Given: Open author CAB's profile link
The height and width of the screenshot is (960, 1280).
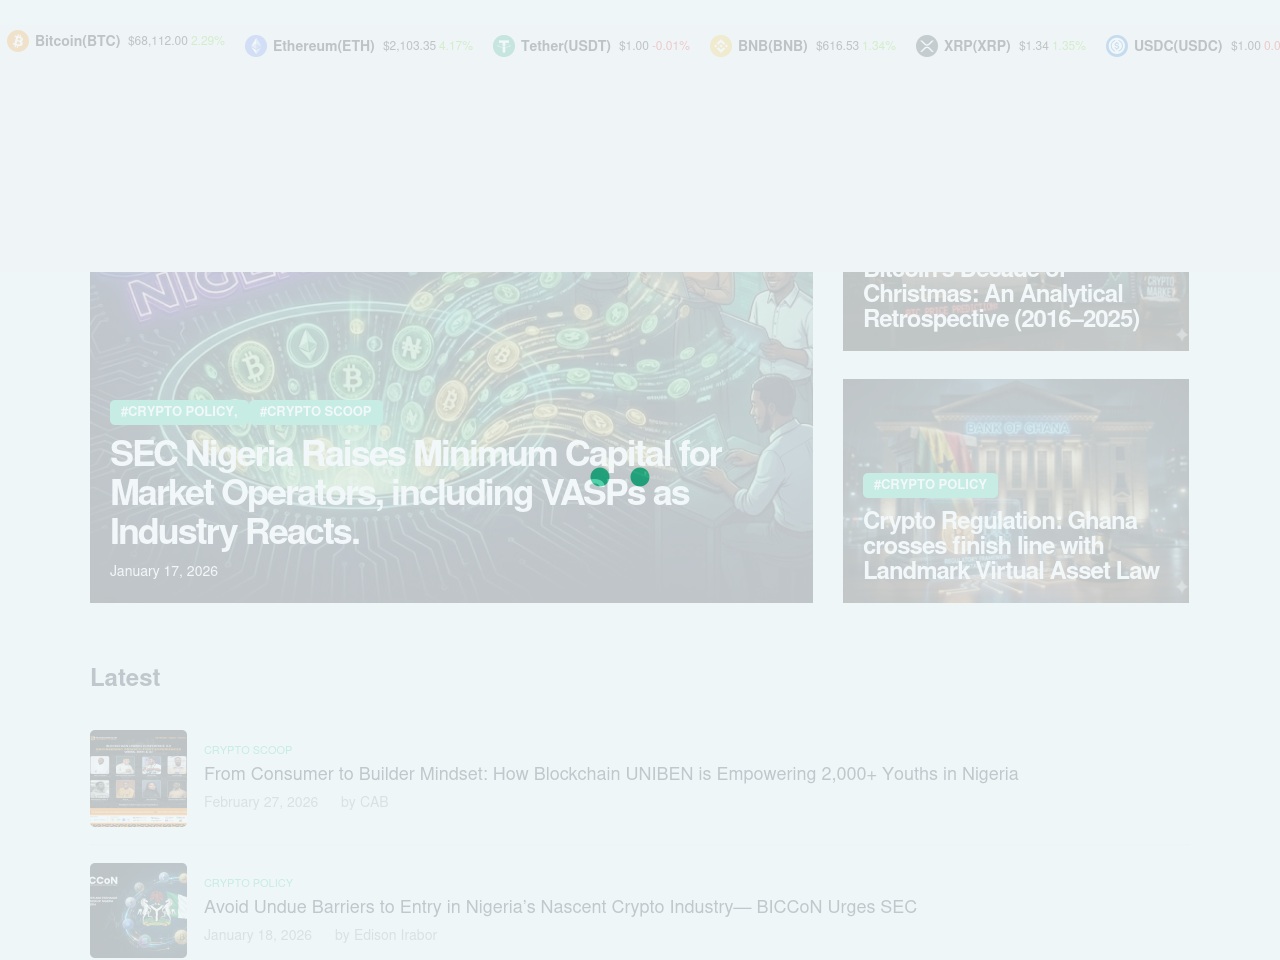Looking at the screenshot, I should point(374,802).
